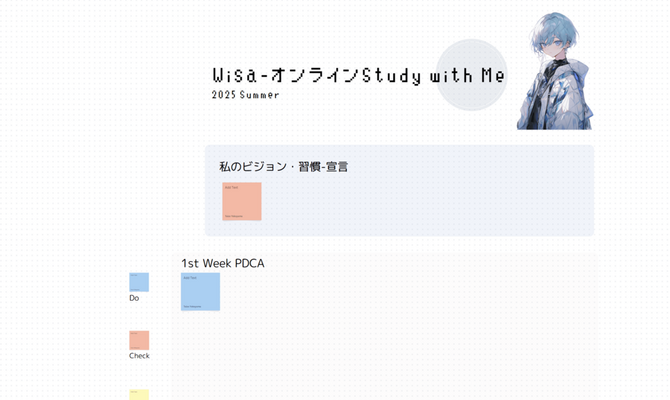The width and height of the screenshot is (670, 400).
Task: Click the 2025 Summer subtitle
Action: pyautogui.click(x=245, y=95)
